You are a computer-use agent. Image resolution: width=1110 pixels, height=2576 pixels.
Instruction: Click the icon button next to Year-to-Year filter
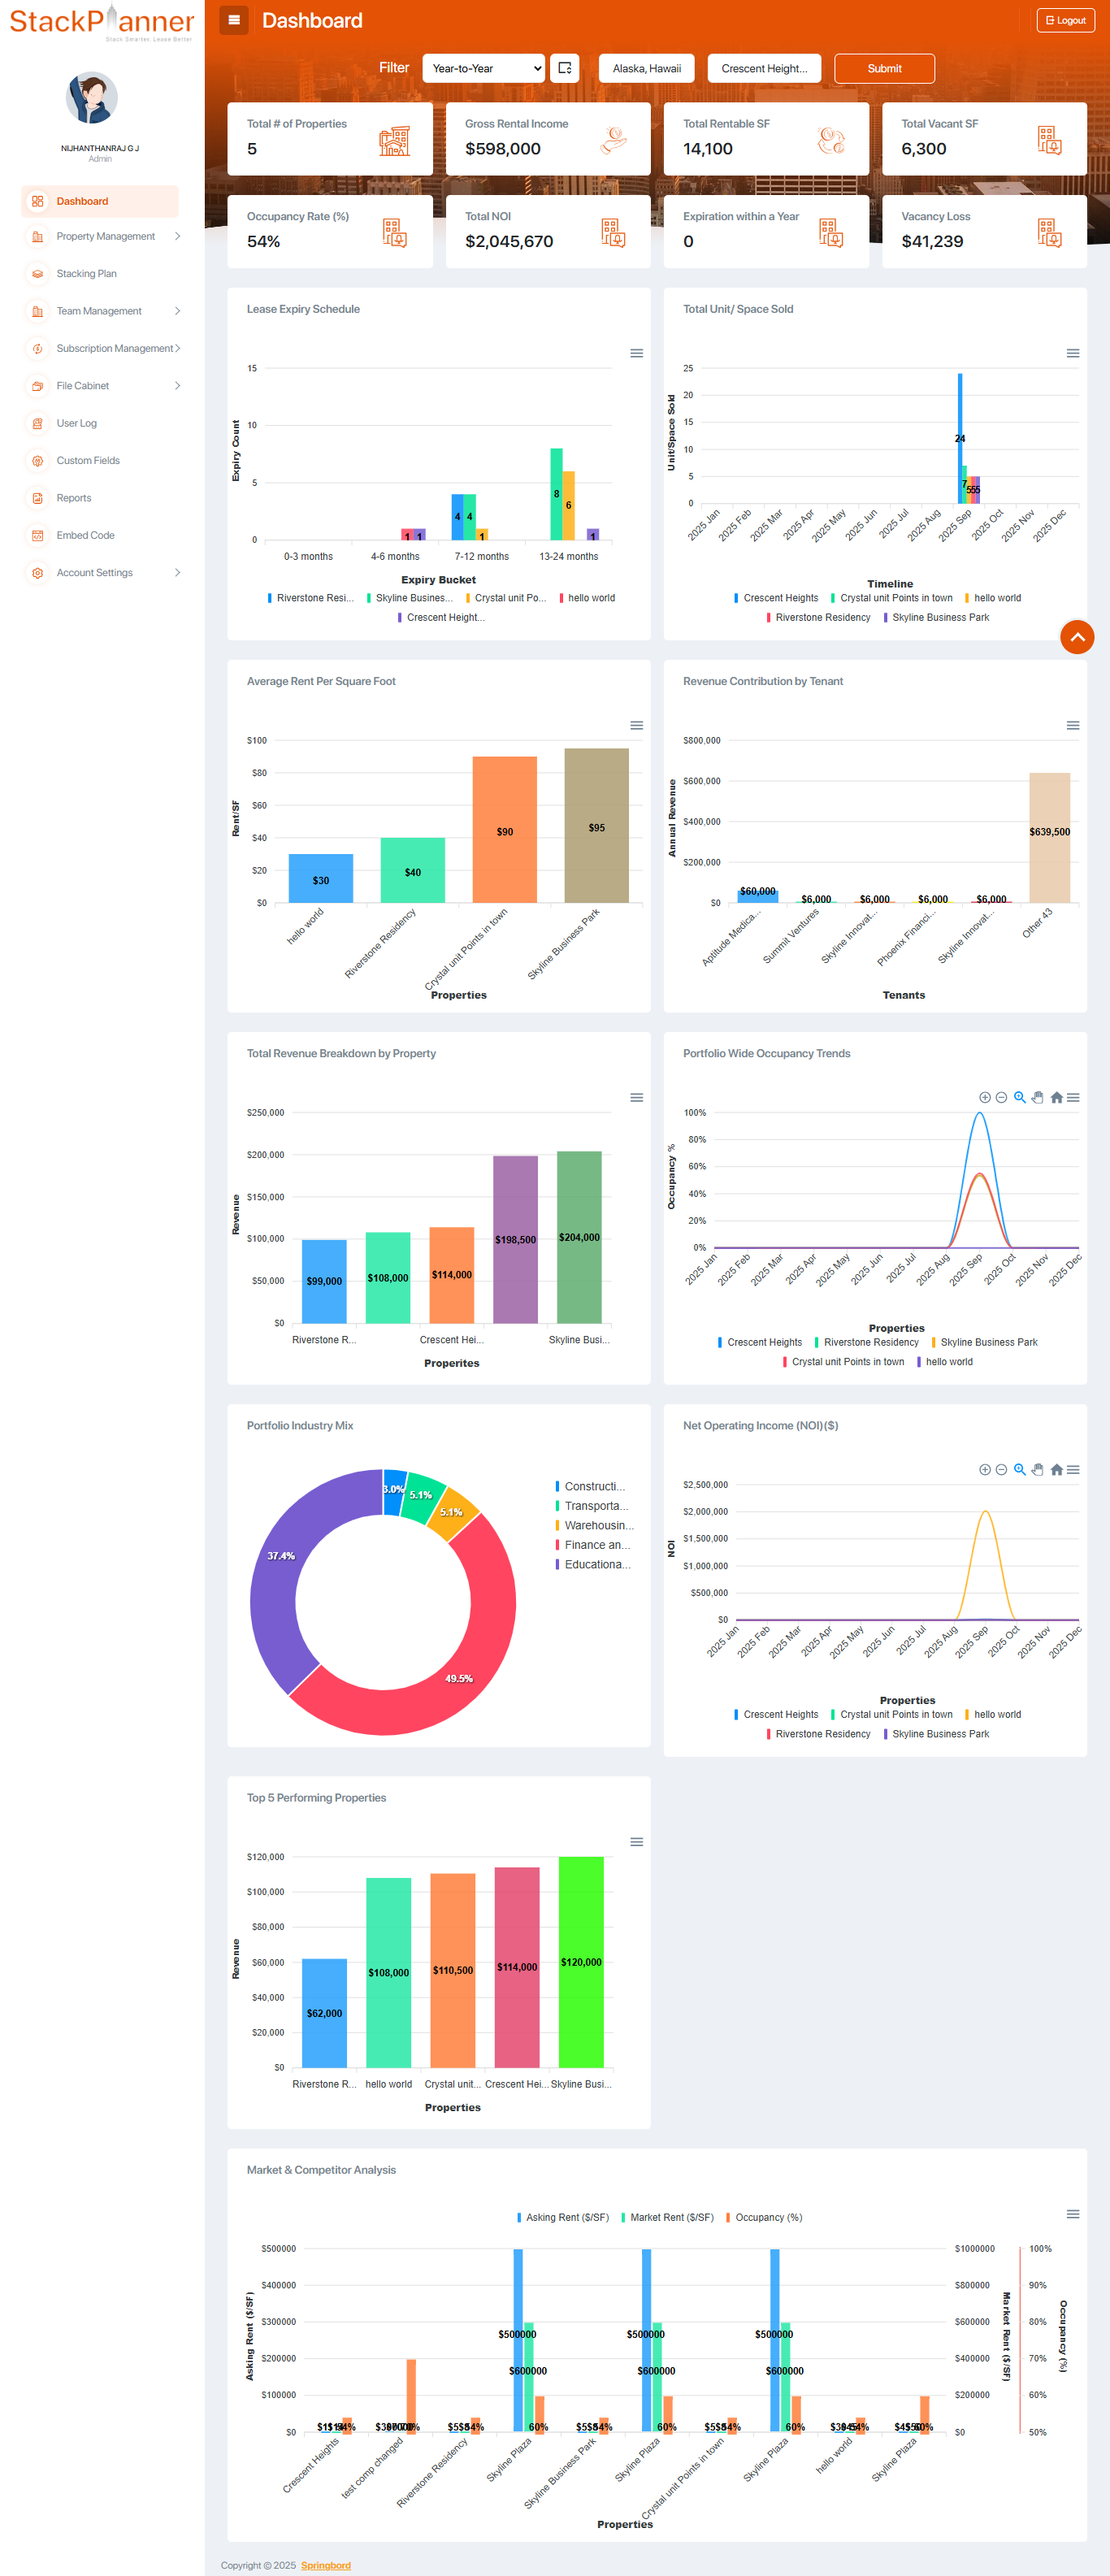pos(564,68)
